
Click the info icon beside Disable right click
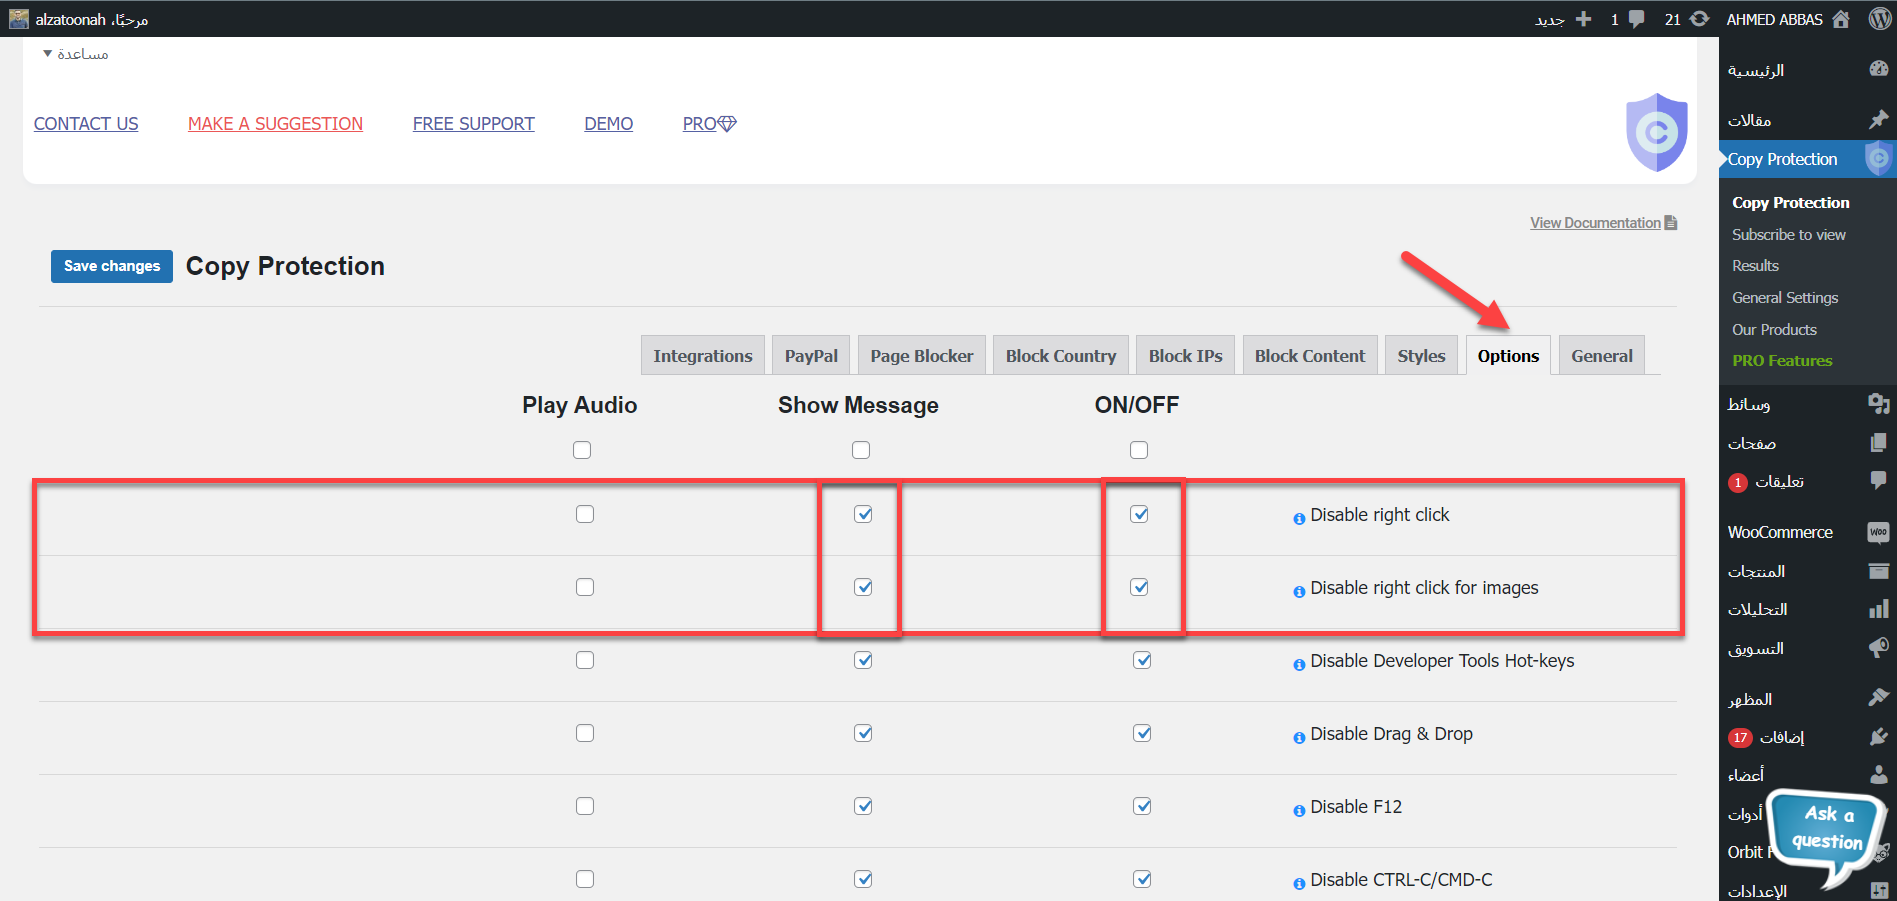(1299, 518)
